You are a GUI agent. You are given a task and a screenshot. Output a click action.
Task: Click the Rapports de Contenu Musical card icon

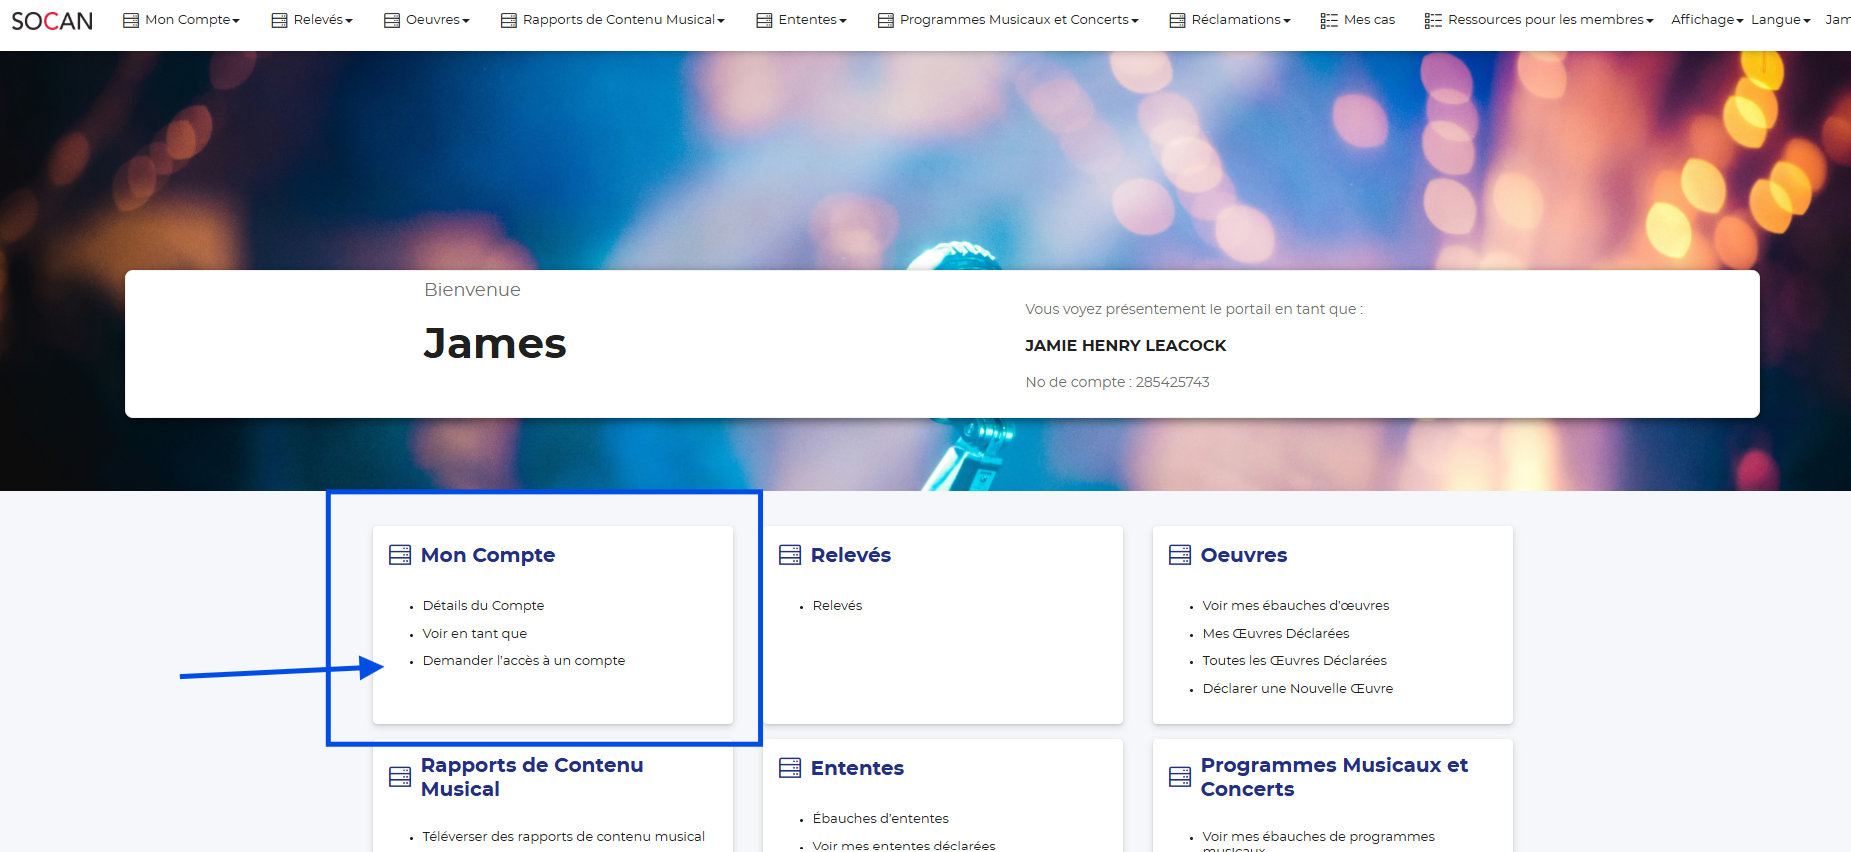tap(400, 777)
